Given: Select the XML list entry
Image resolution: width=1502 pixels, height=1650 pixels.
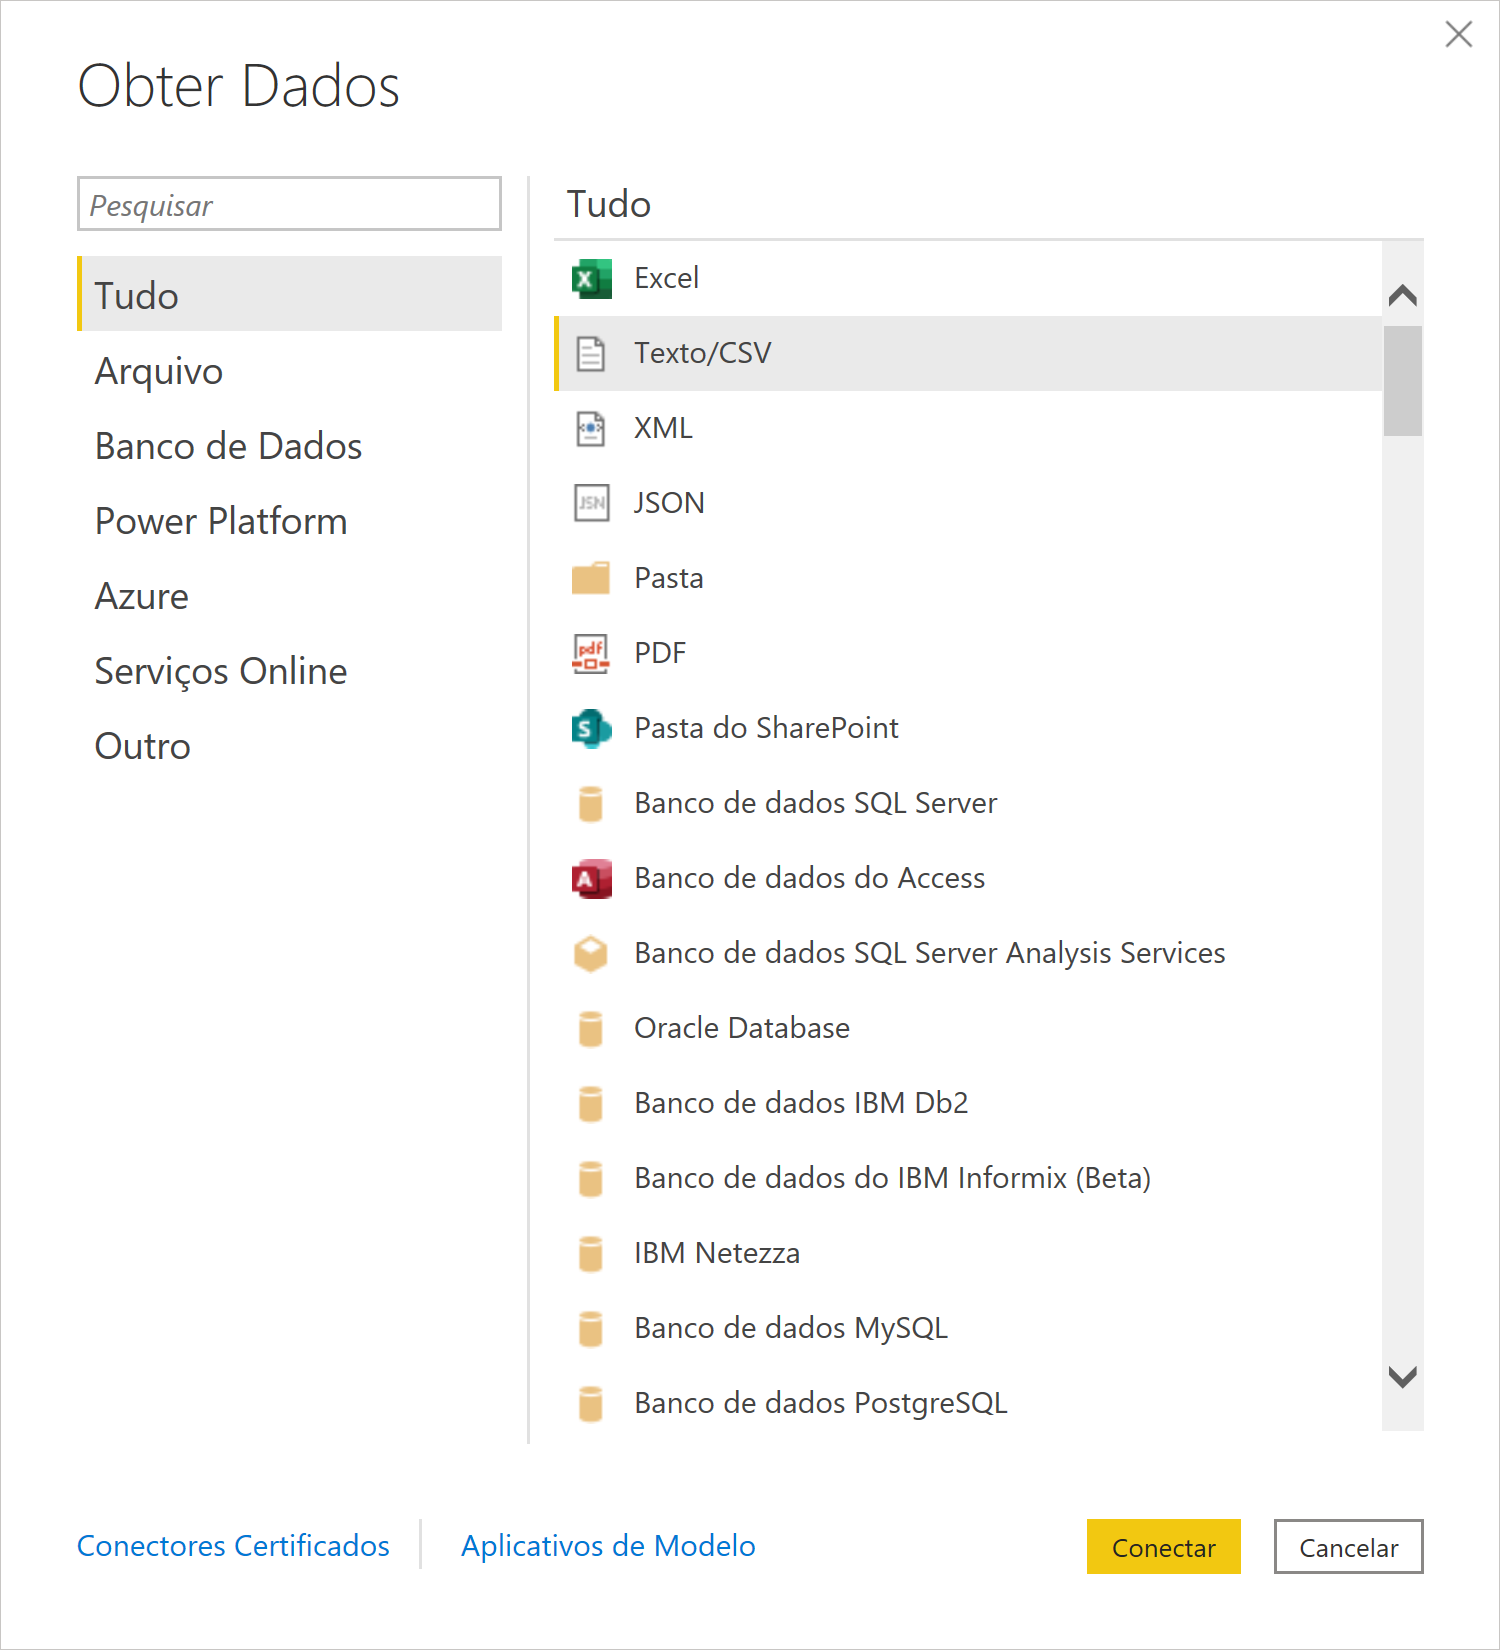Looking at the screenshot, I should point(968,429).
